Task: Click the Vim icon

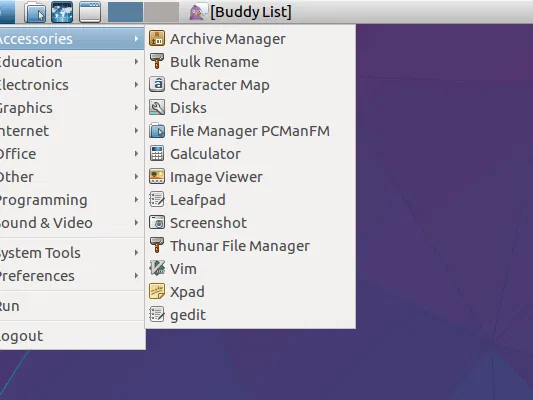Action: [157, 269]
